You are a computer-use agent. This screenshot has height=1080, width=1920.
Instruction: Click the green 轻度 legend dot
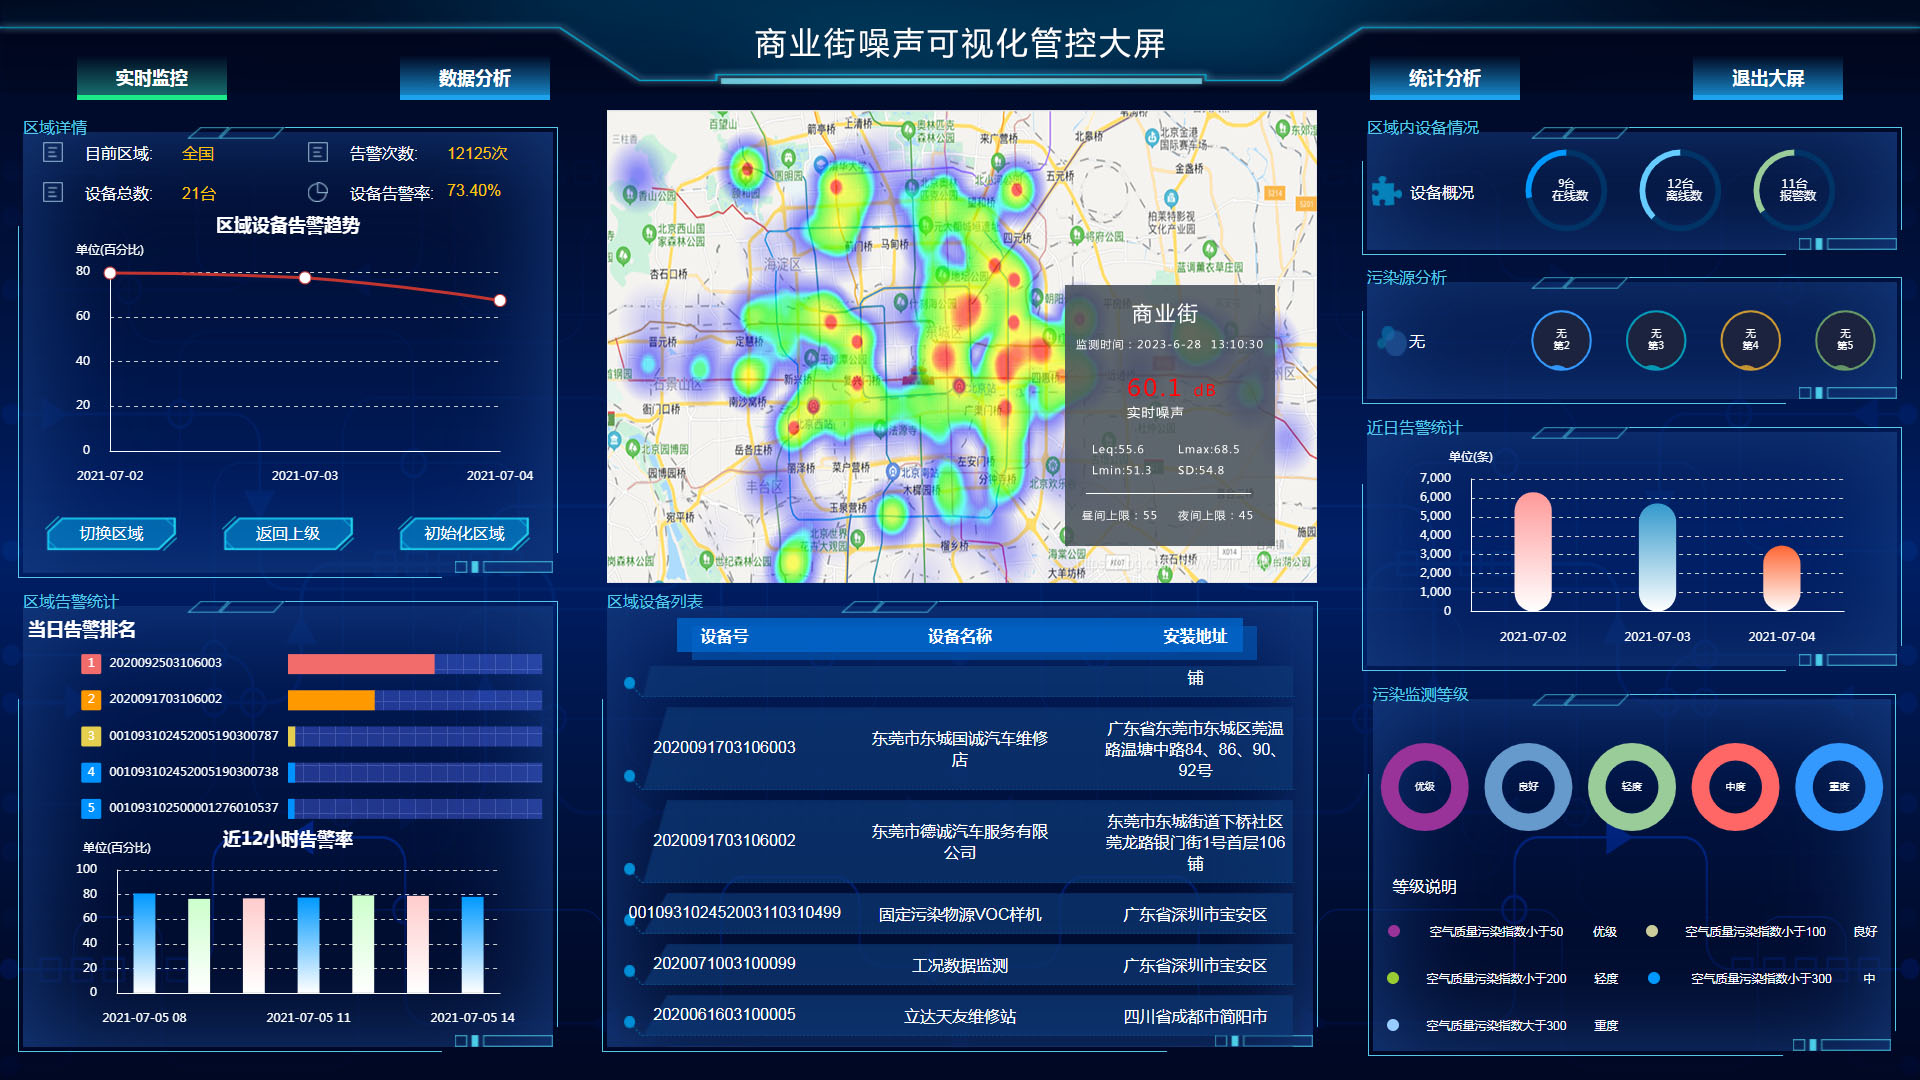(1393, 978)
